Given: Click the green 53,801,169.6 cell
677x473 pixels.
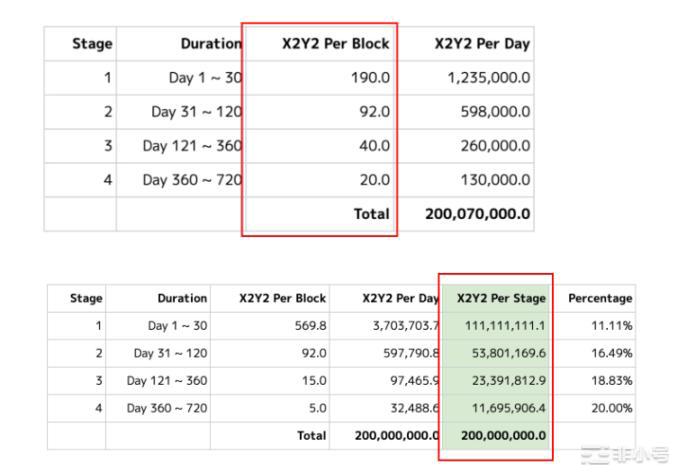Looking at the screenshot, I should coord(505,353).
